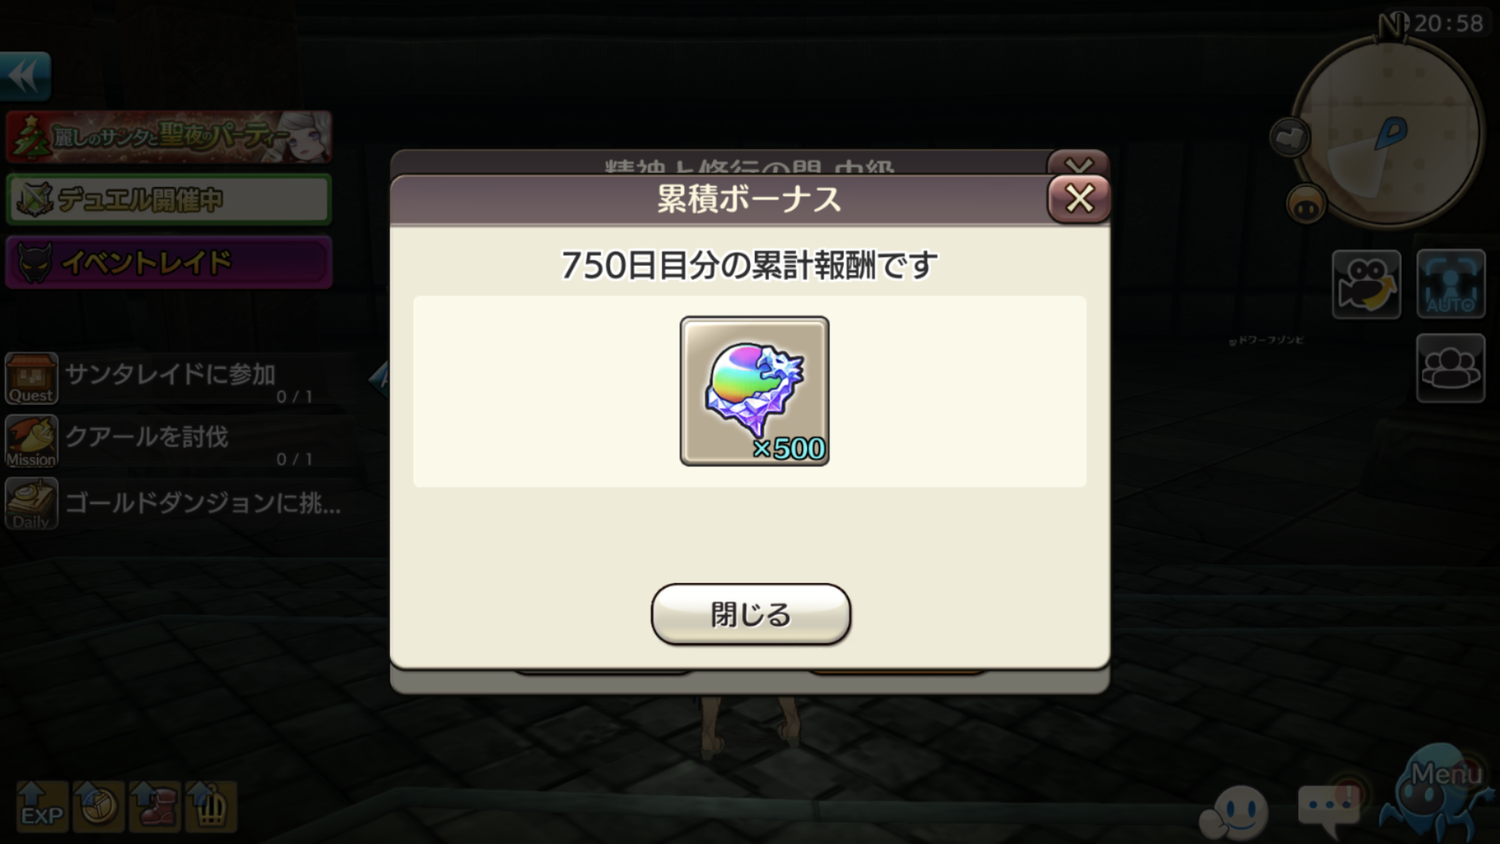Click the 閉じる button
1500x844 pixels.
click(x=751, y=613)
